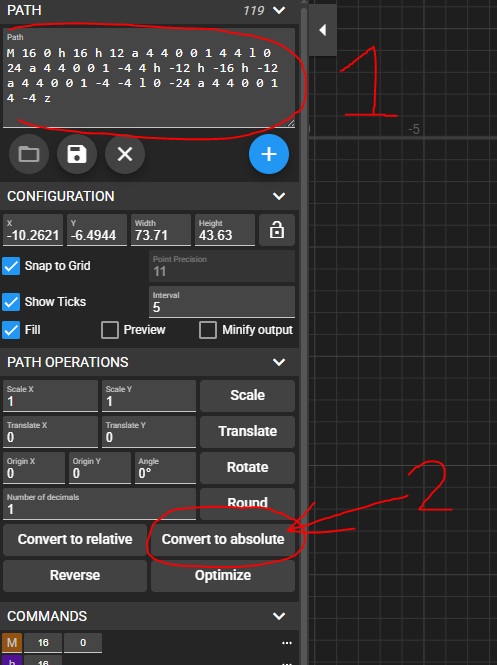Viewport: 497px width, 665px height.
Task: Edit the X viewbox field
Action: point(33,230)
